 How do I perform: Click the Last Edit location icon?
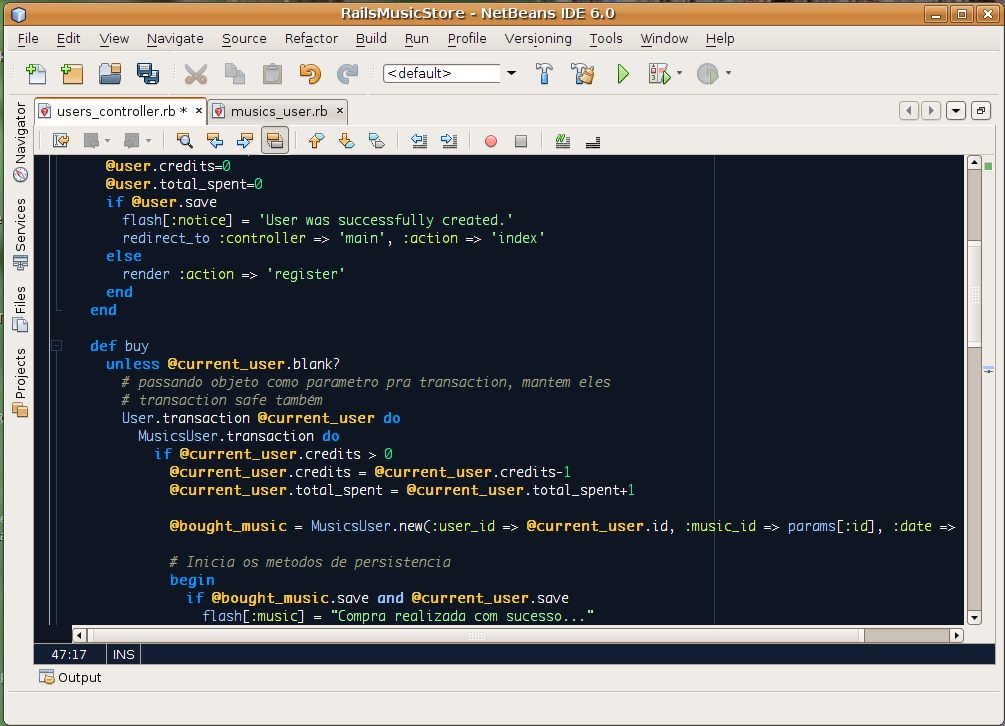(61, 141)
